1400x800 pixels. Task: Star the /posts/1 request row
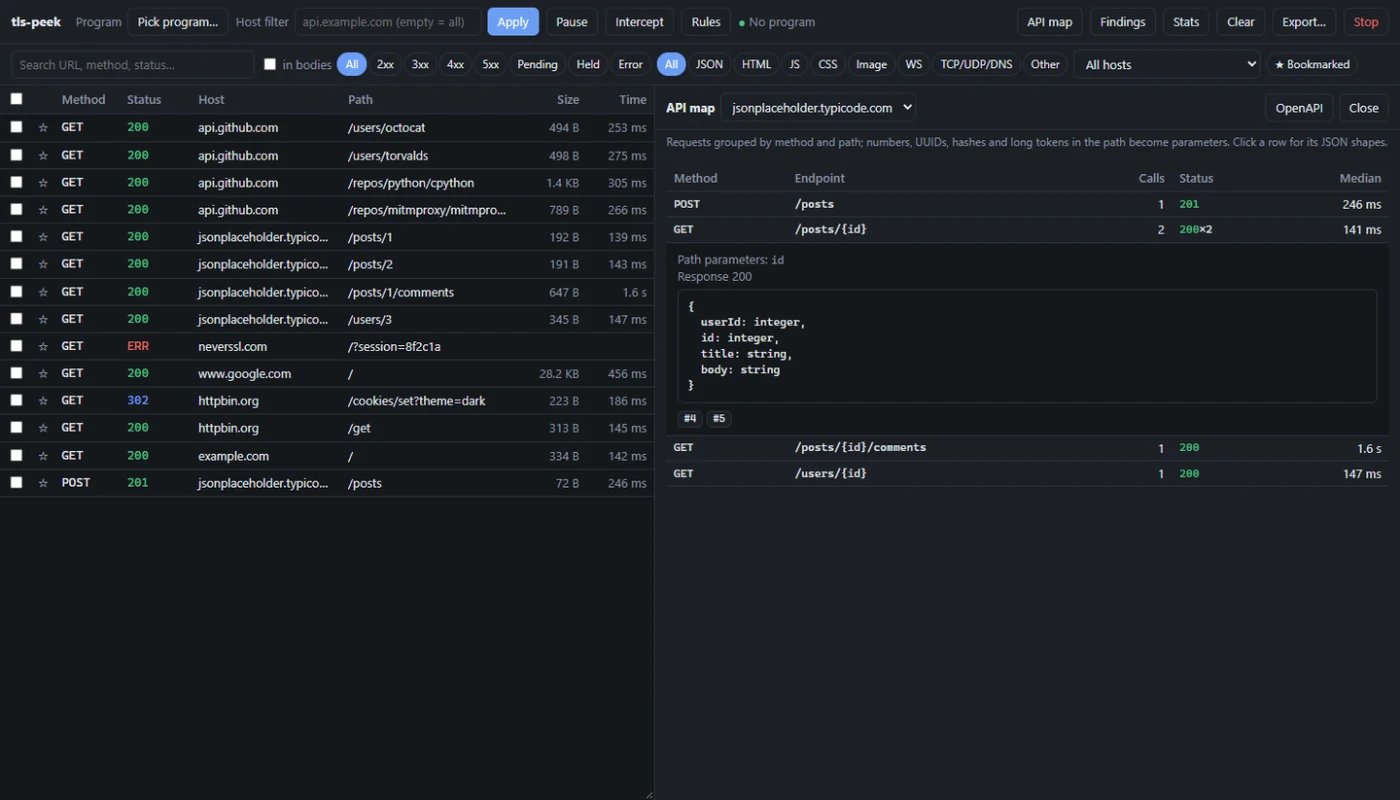click(43, 237)
